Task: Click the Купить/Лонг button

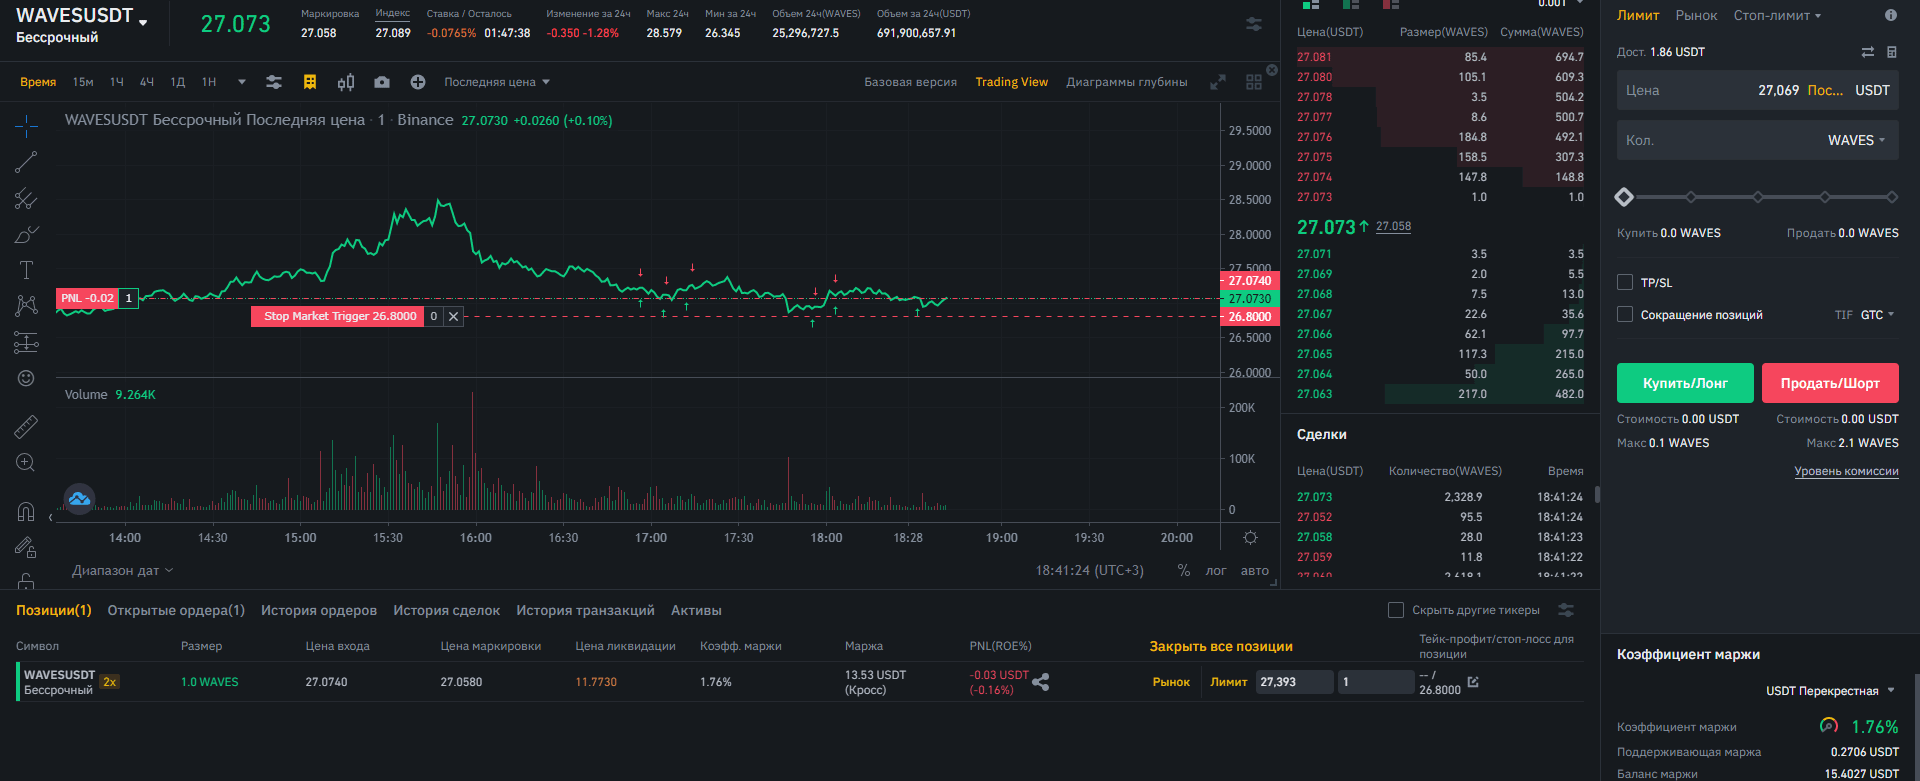Action: (x=1685, y=383)
